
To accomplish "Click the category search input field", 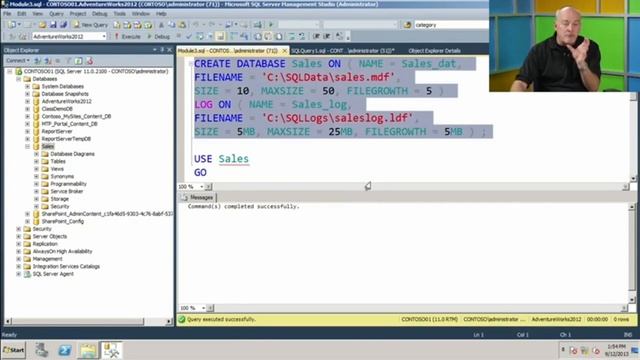I will pos(451,25).
